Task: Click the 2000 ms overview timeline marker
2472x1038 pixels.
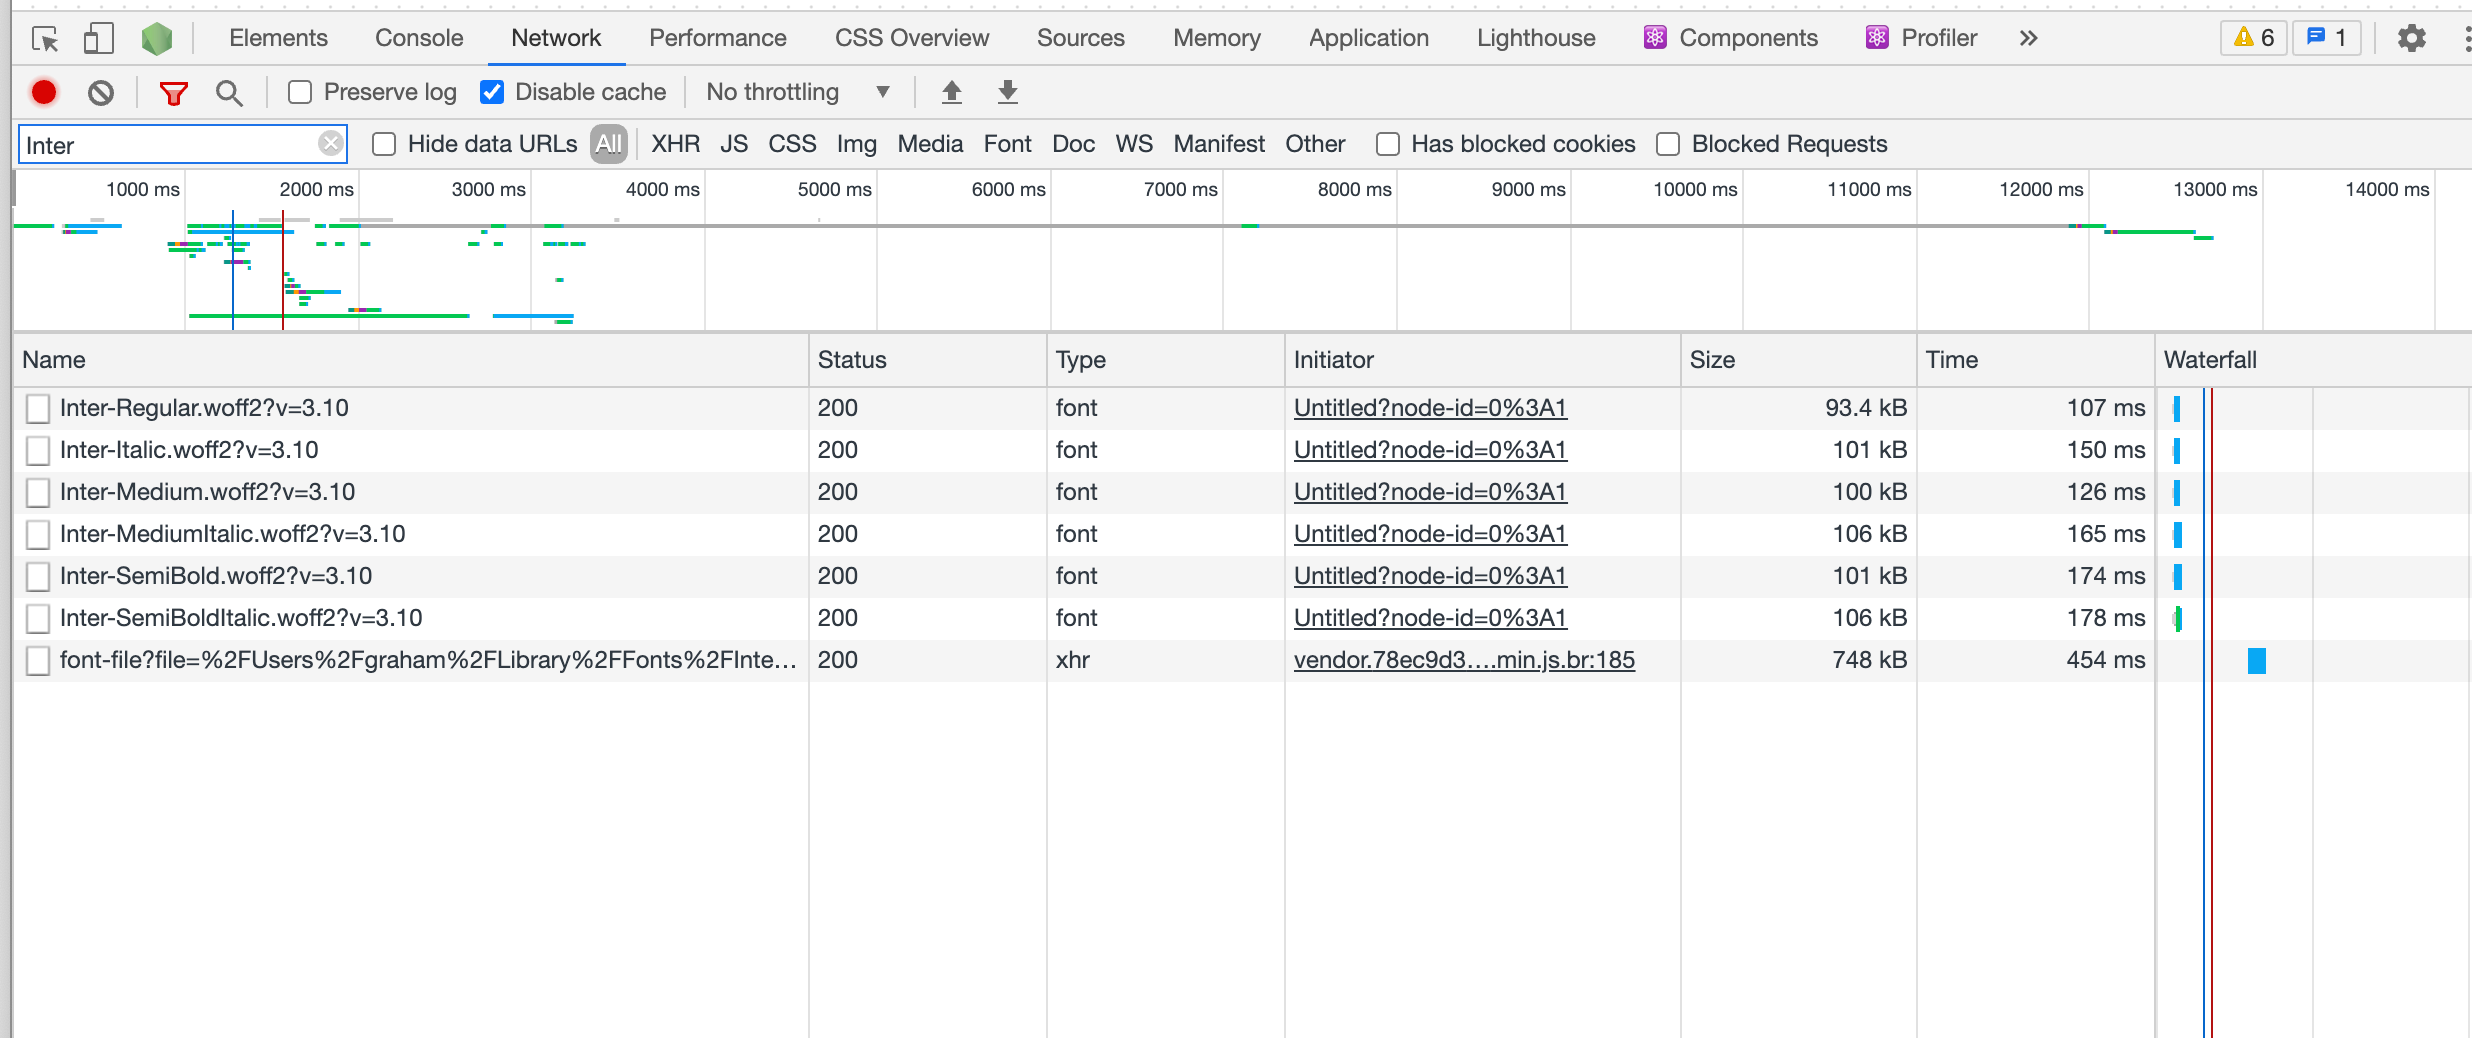Action: coord(316,189)
